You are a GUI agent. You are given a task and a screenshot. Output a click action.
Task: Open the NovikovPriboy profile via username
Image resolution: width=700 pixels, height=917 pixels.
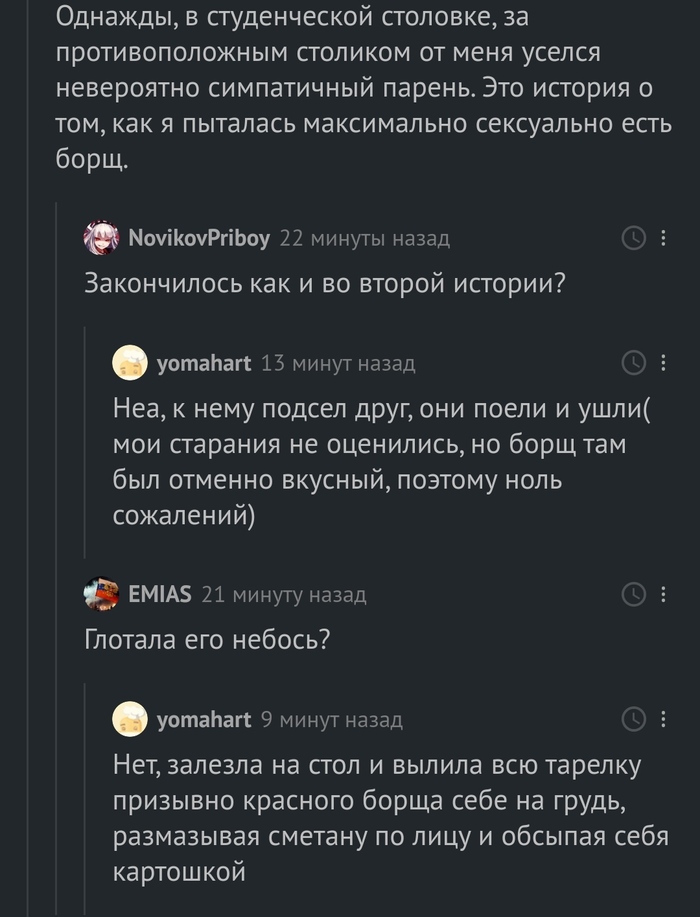[x=199, y=238]
